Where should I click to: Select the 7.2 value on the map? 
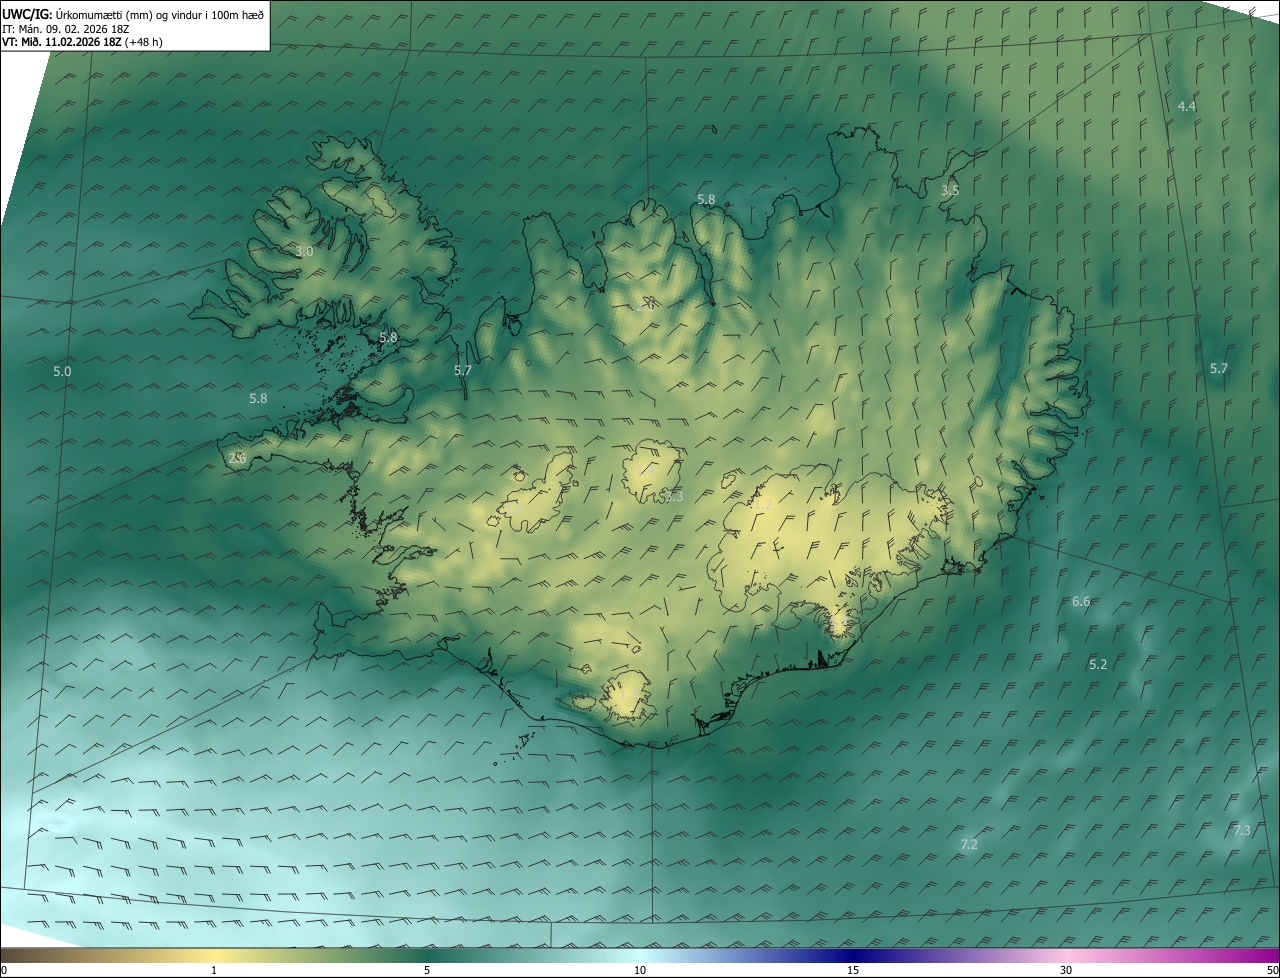[969, 844]
